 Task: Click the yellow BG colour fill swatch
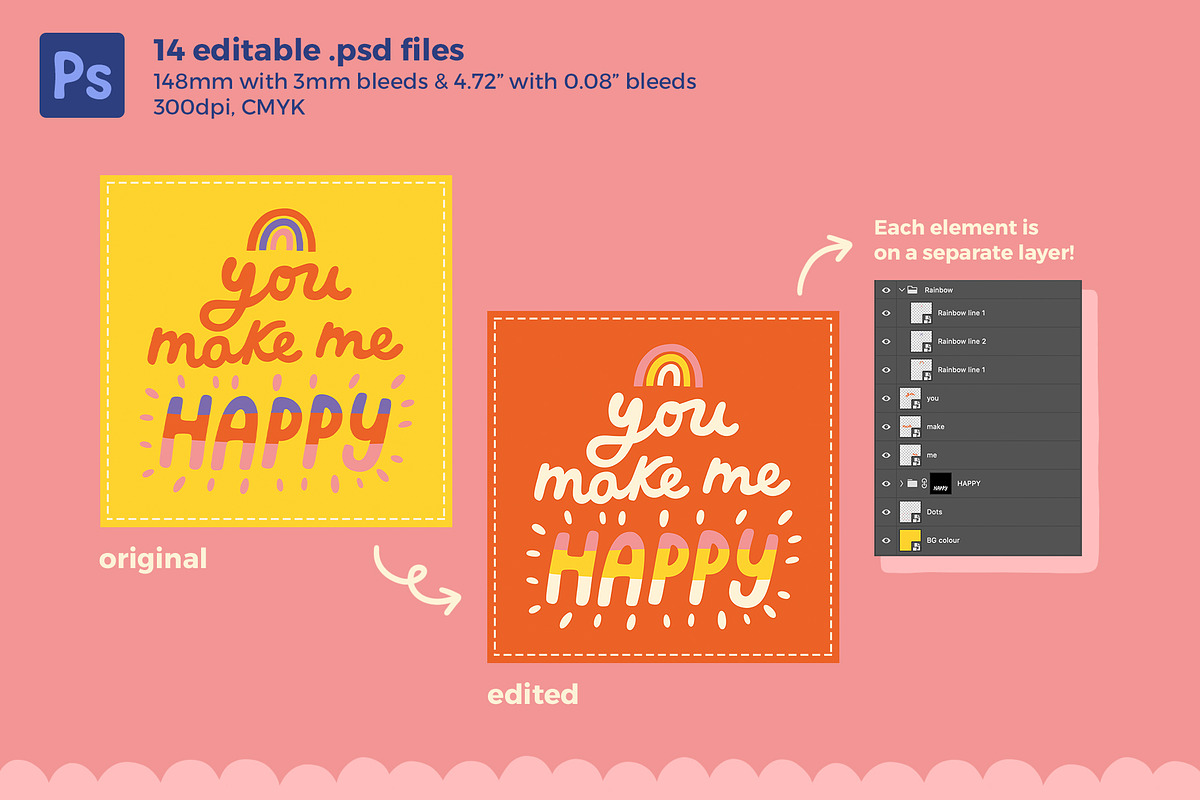pos(906,538)
